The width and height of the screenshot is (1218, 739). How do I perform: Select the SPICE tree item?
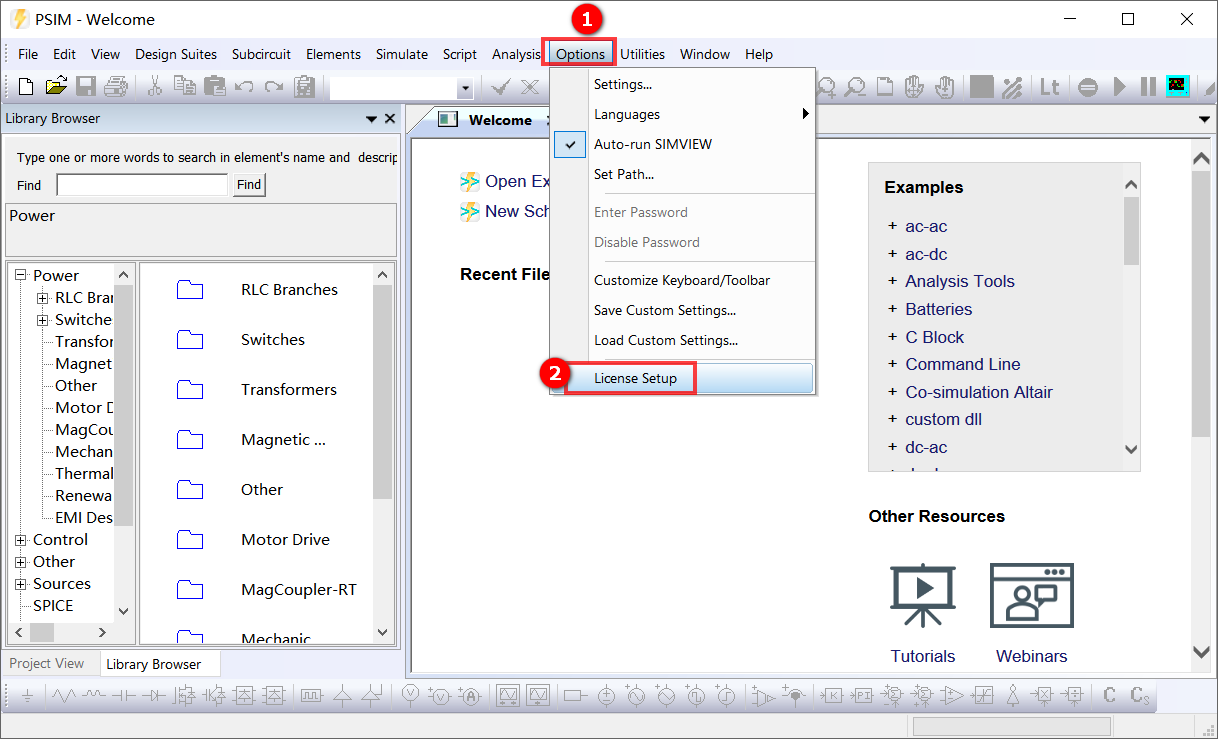pyautogui.click(x=53, y=606)
